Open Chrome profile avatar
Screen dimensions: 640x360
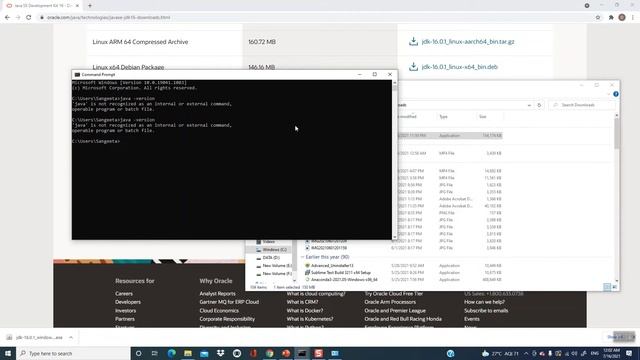click(622, 18)
